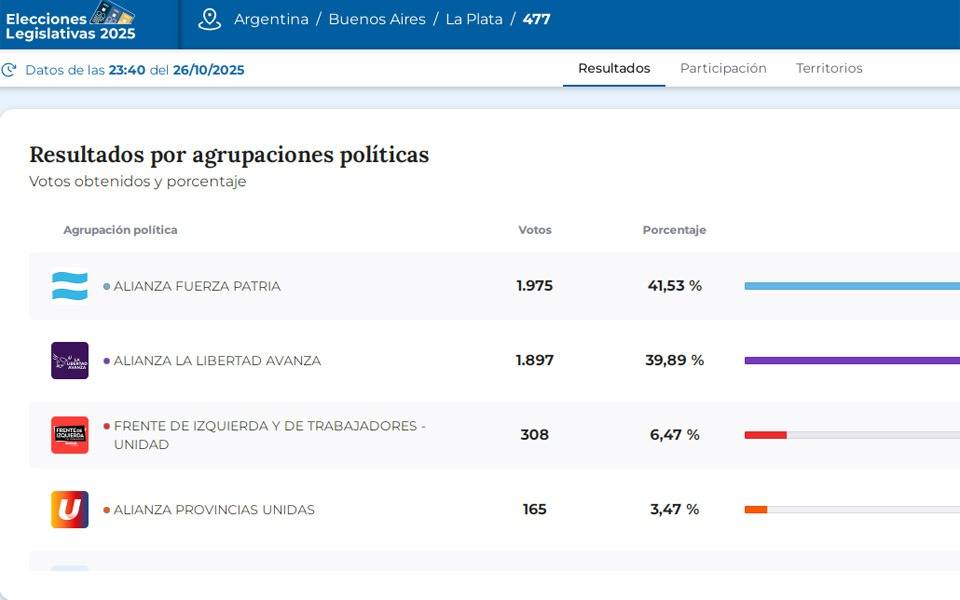Click La Libertad Avanza purple logo
Screen dimensions: 960x600
coord(70,360)
